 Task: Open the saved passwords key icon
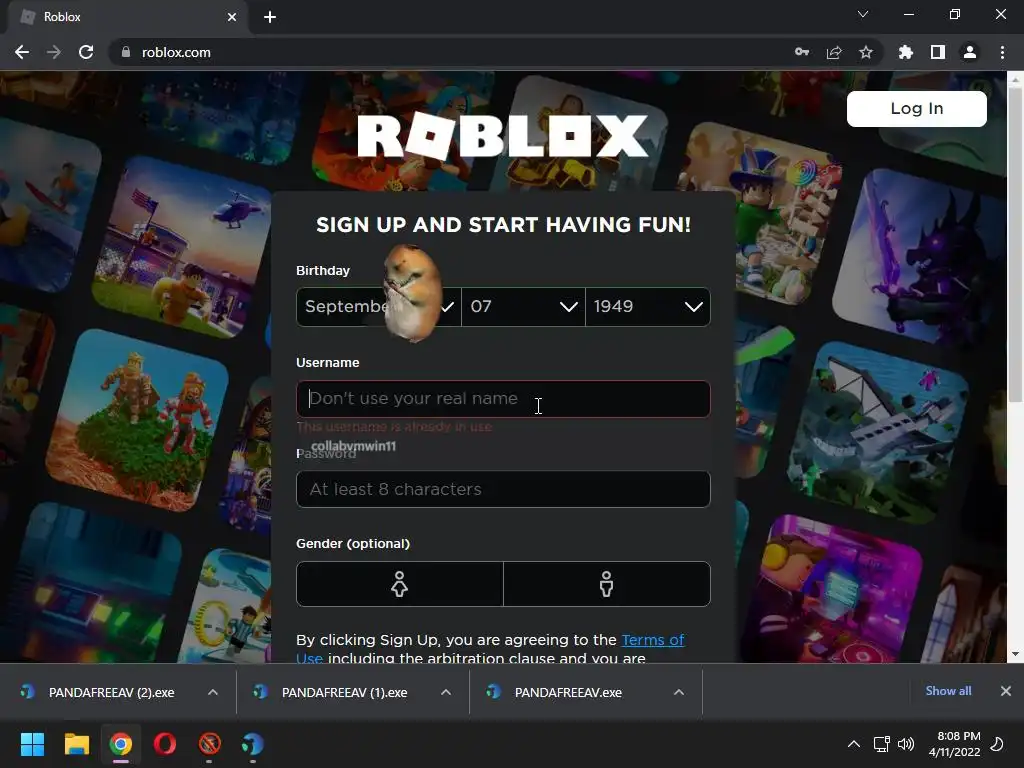point(802,52)
